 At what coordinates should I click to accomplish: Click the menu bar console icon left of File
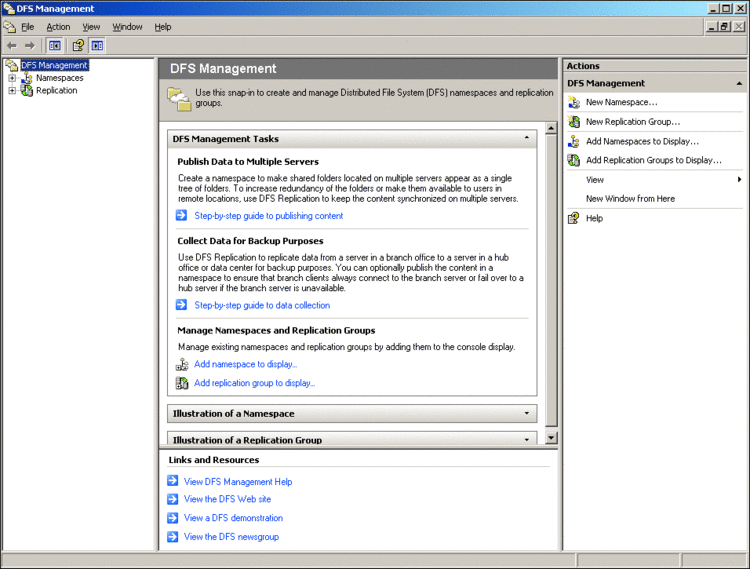click(10, 27)
